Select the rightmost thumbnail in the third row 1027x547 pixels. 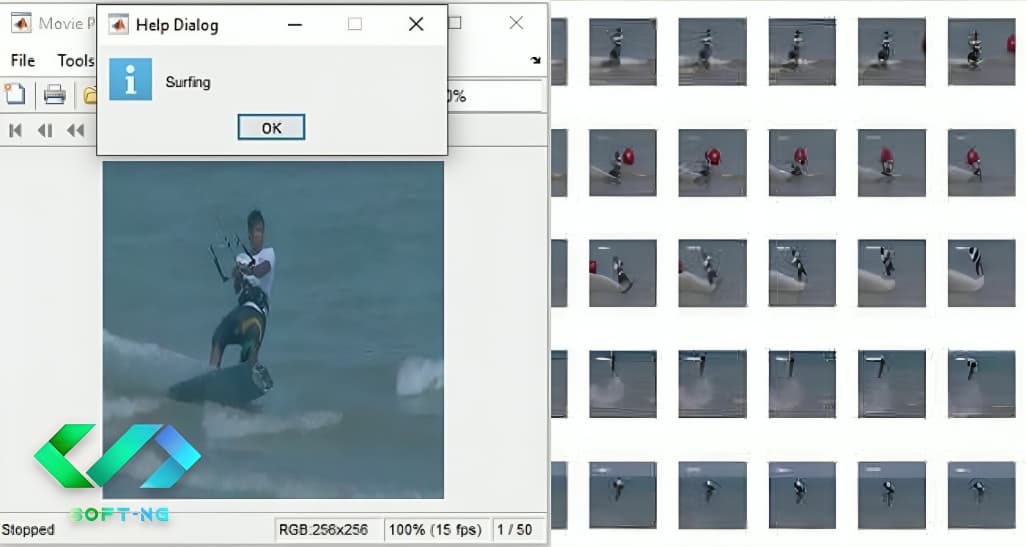click(x=981, y=273)
